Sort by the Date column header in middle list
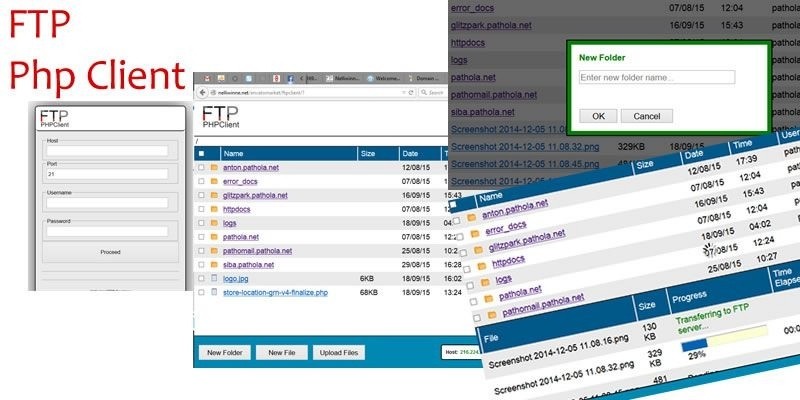Screen dimensions: 800x400 point(410,154)
